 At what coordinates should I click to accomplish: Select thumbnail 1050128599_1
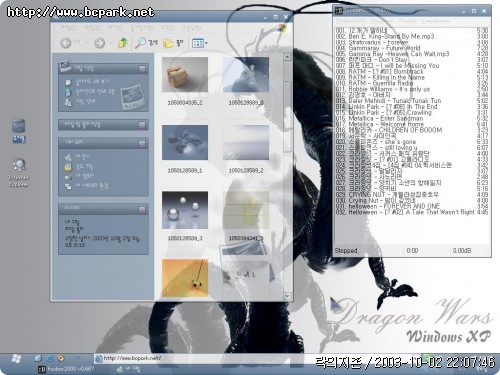pyautogui.click(x=185, y=142)
